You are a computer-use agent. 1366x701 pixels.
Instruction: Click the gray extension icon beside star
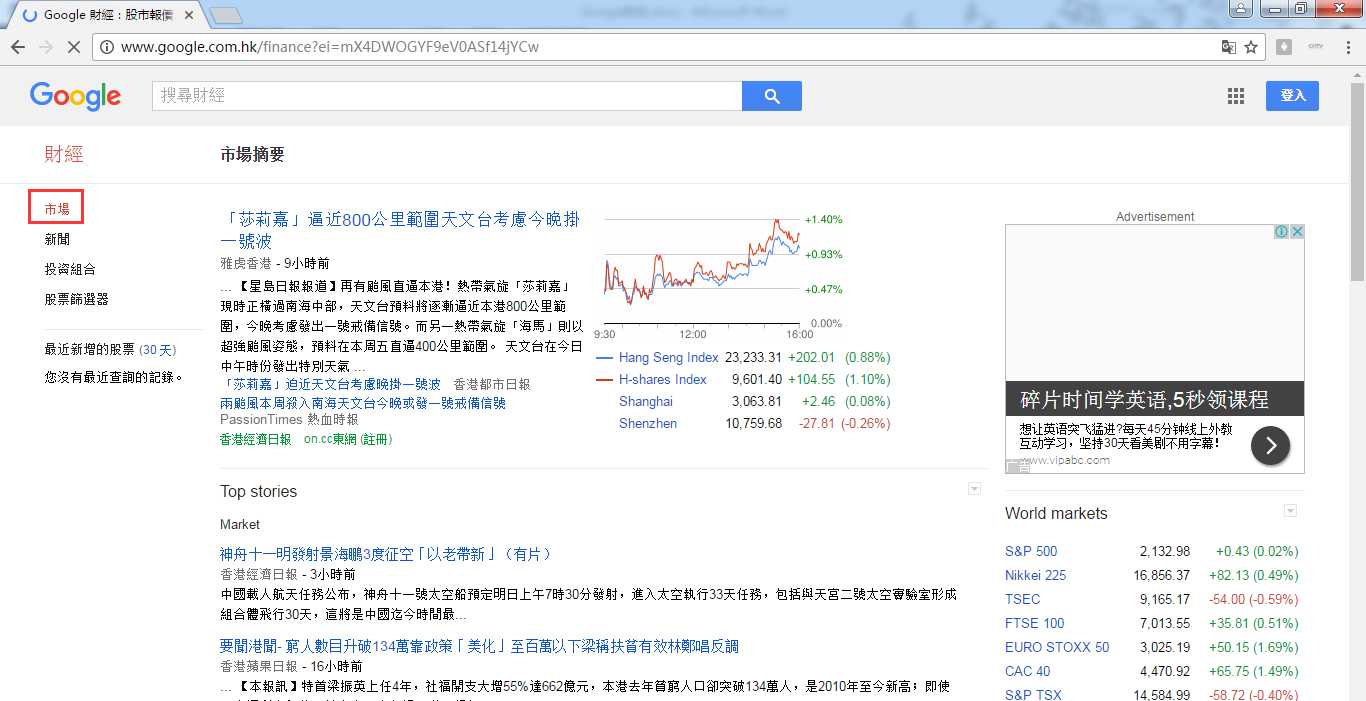coord(1284,47)
